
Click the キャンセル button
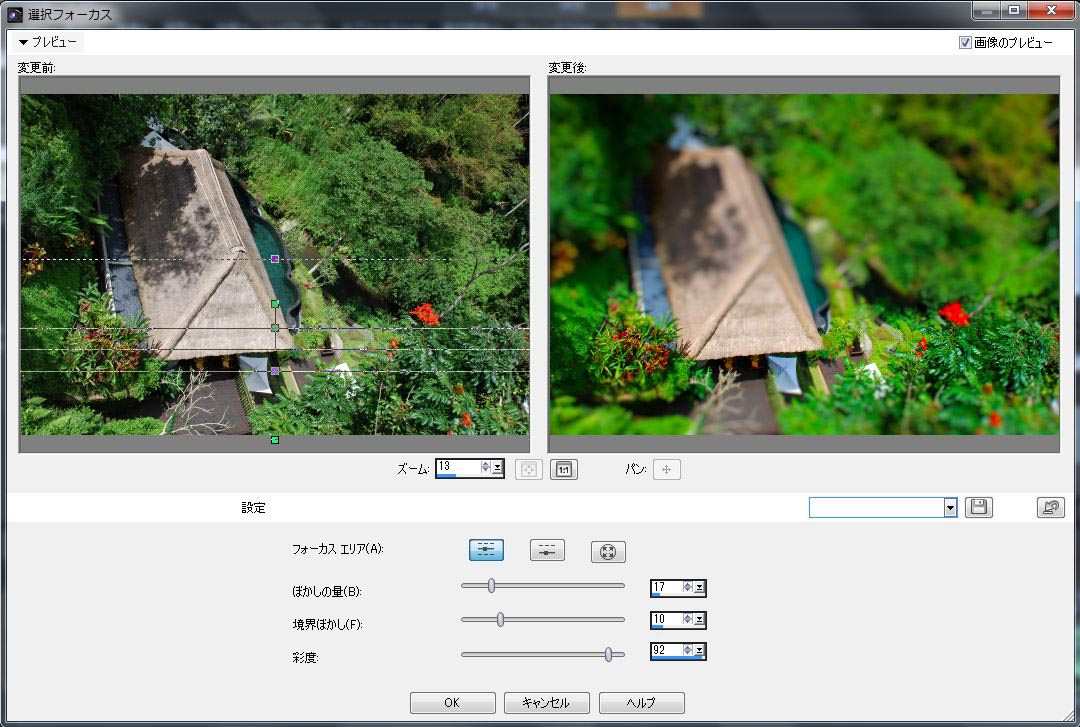click(x=547, y=703)
